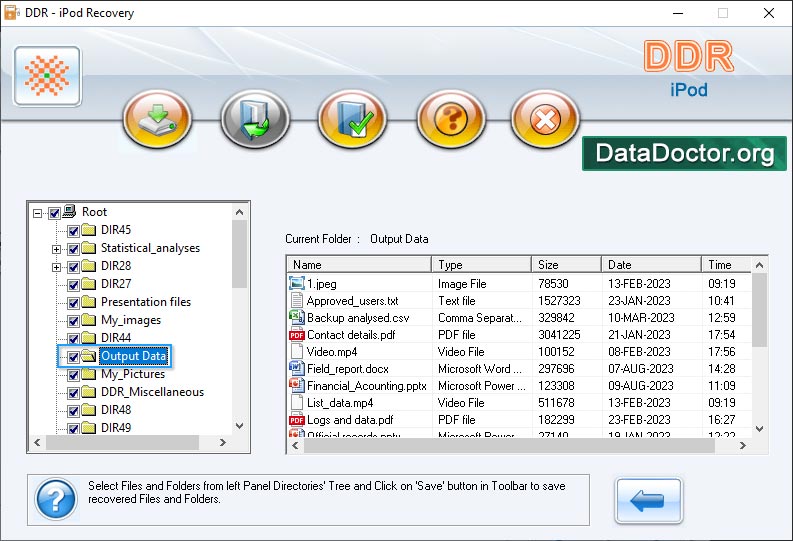Click the tree panel right arrow
Viewport: 793px width, 541px height.
click(223, 442)
